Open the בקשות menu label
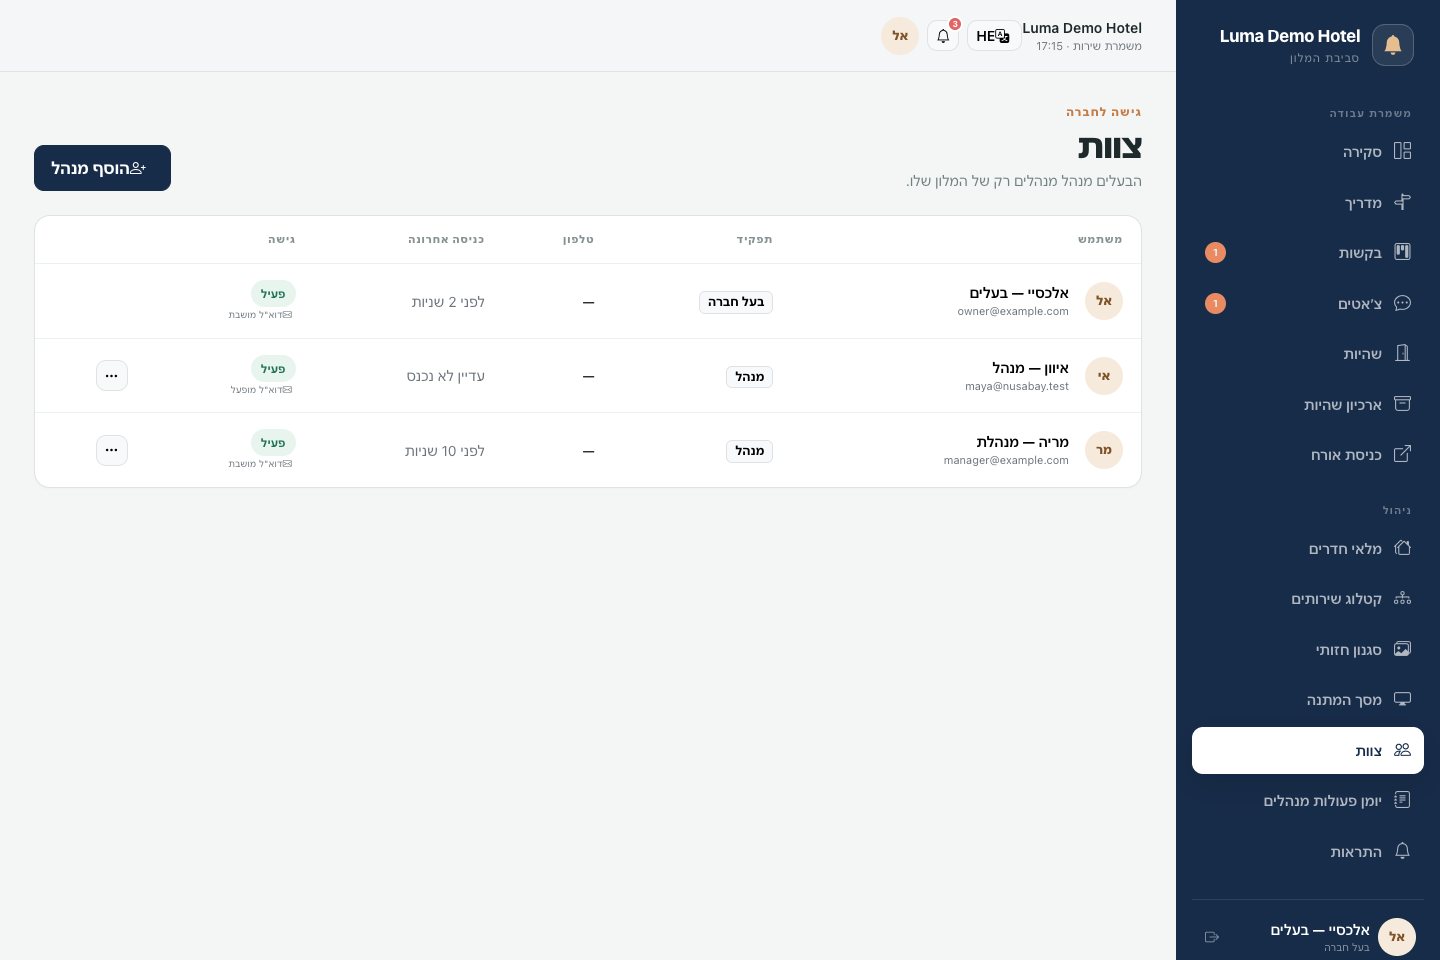 coord(1360,253)
